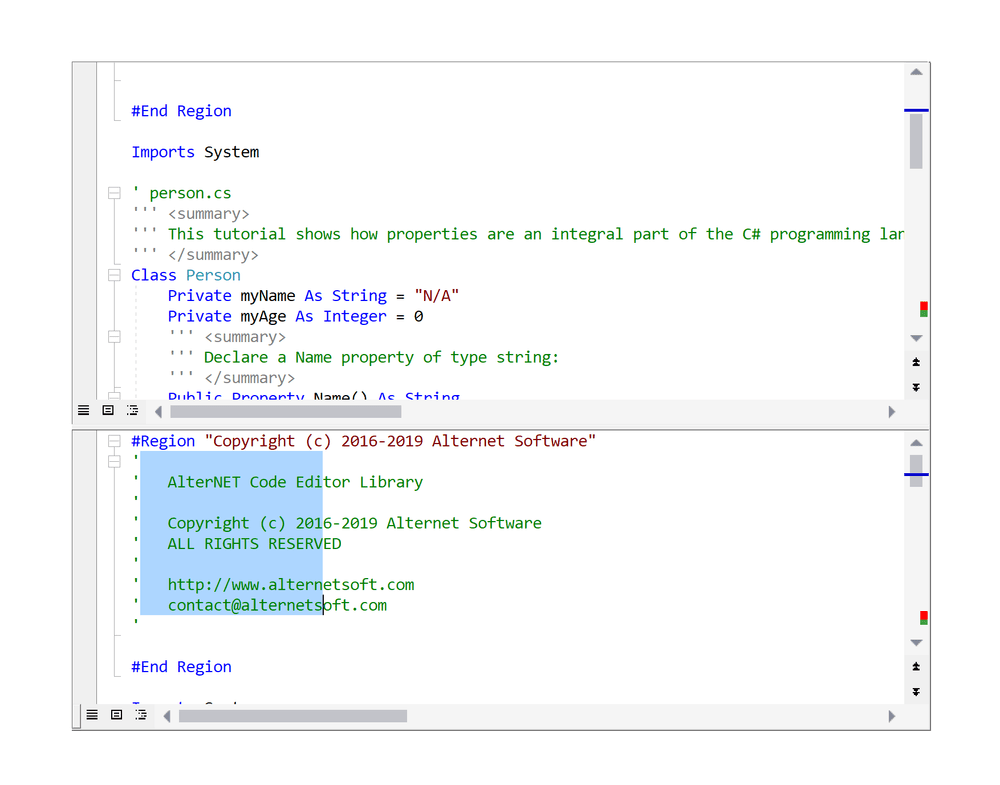
Task: Click the down arrow on the top editor's vertical scrollbar
Action: click(916, 337)
